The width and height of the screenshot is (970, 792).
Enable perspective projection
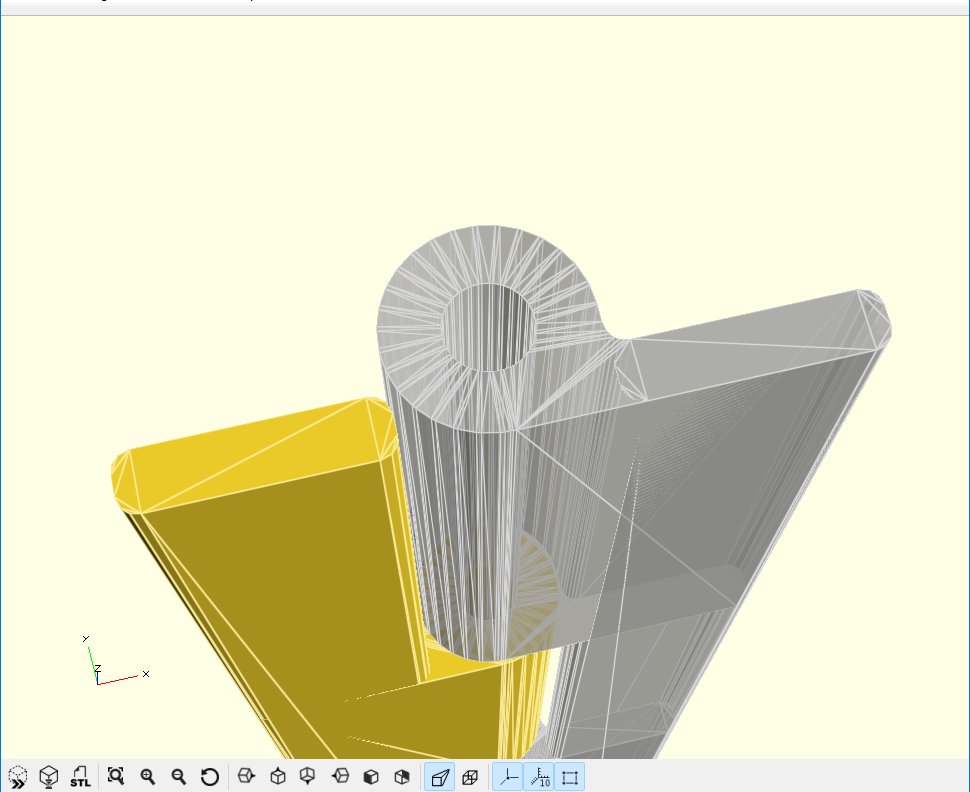point(440,776)
